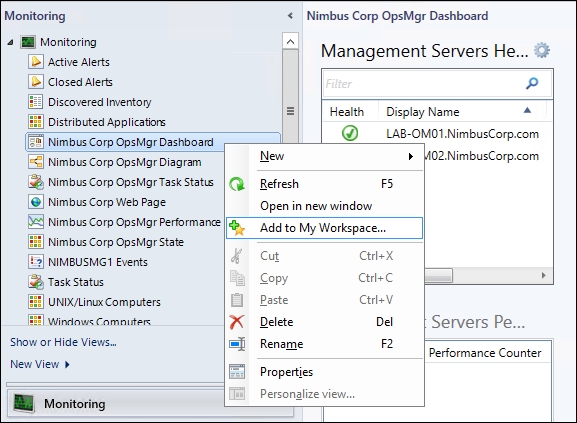The height and width of the screenshot is (423, 577).
Task: Select Nimbus Corp OpsMgr Diagram
Action: 124,162
